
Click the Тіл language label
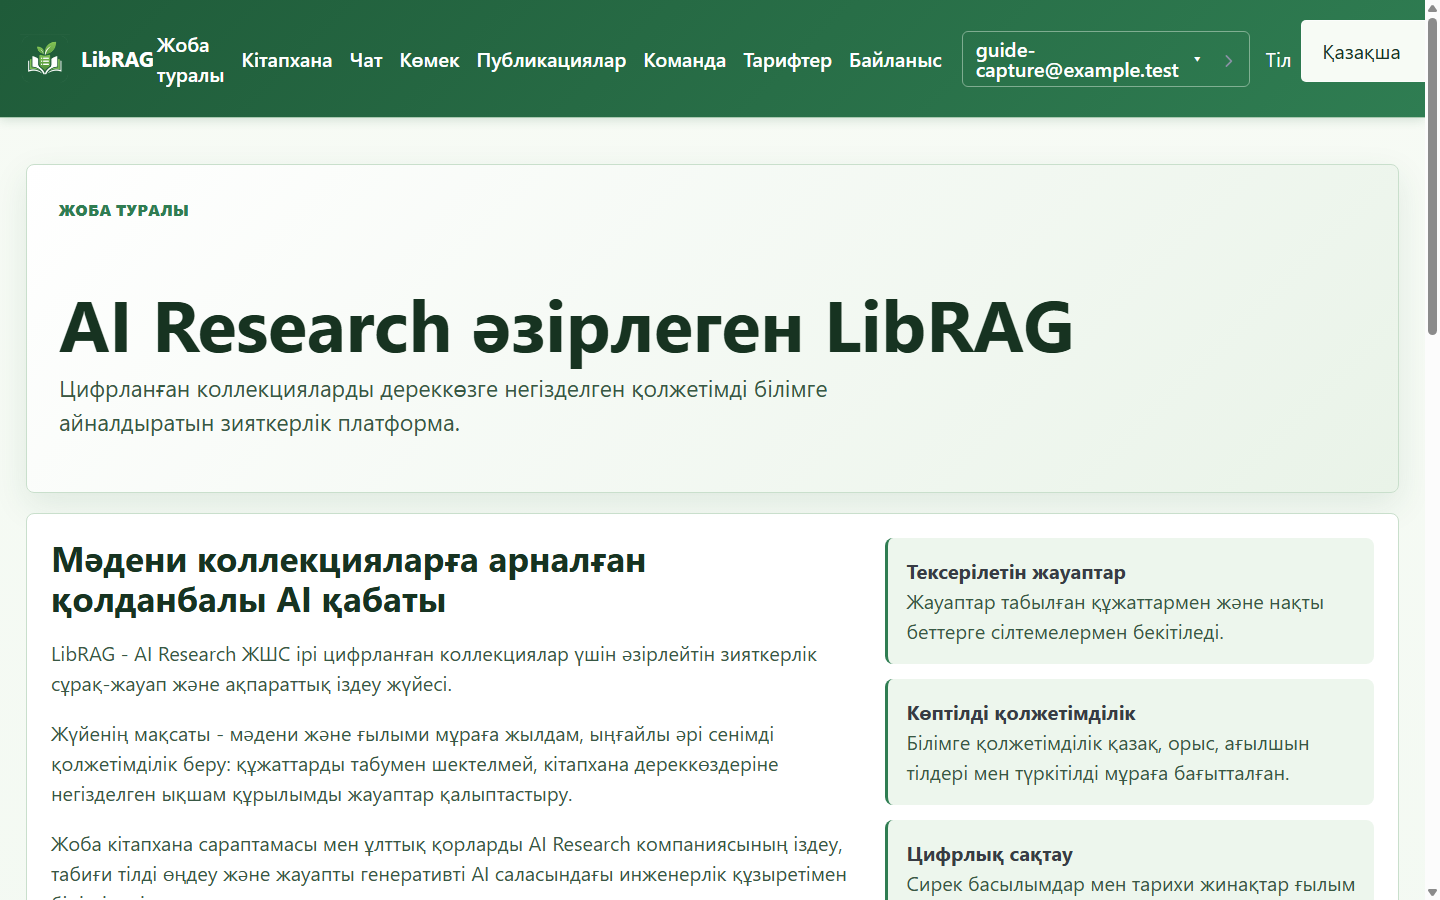(1278, 60)
